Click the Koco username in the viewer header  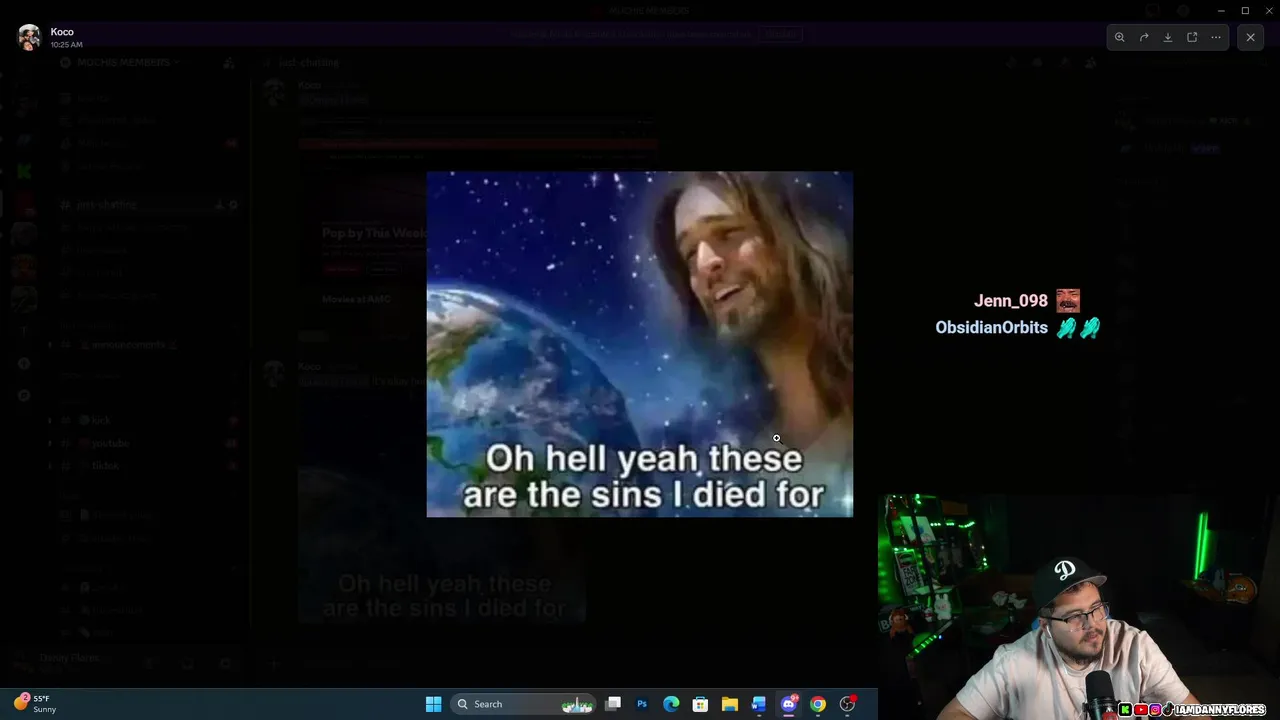pos(62,32)
